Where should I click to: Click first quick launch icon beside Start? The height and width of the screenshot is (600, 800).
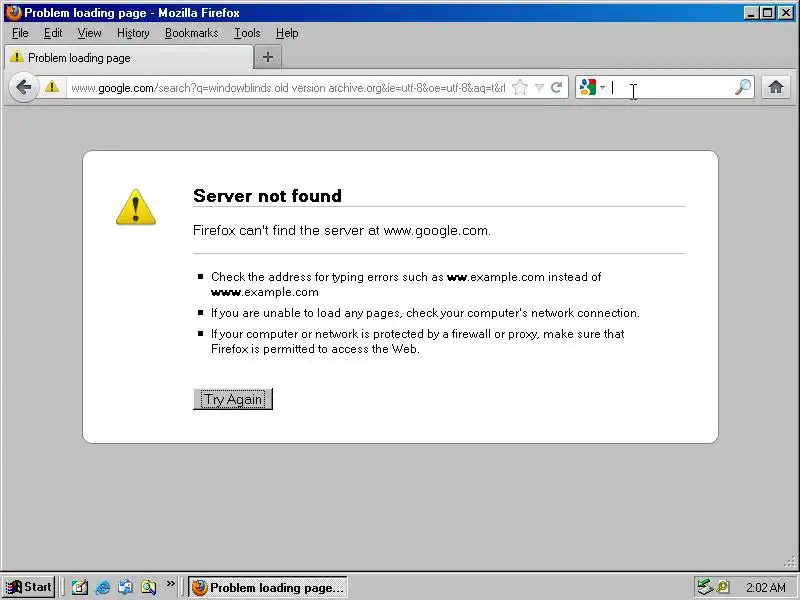point(80,587)
